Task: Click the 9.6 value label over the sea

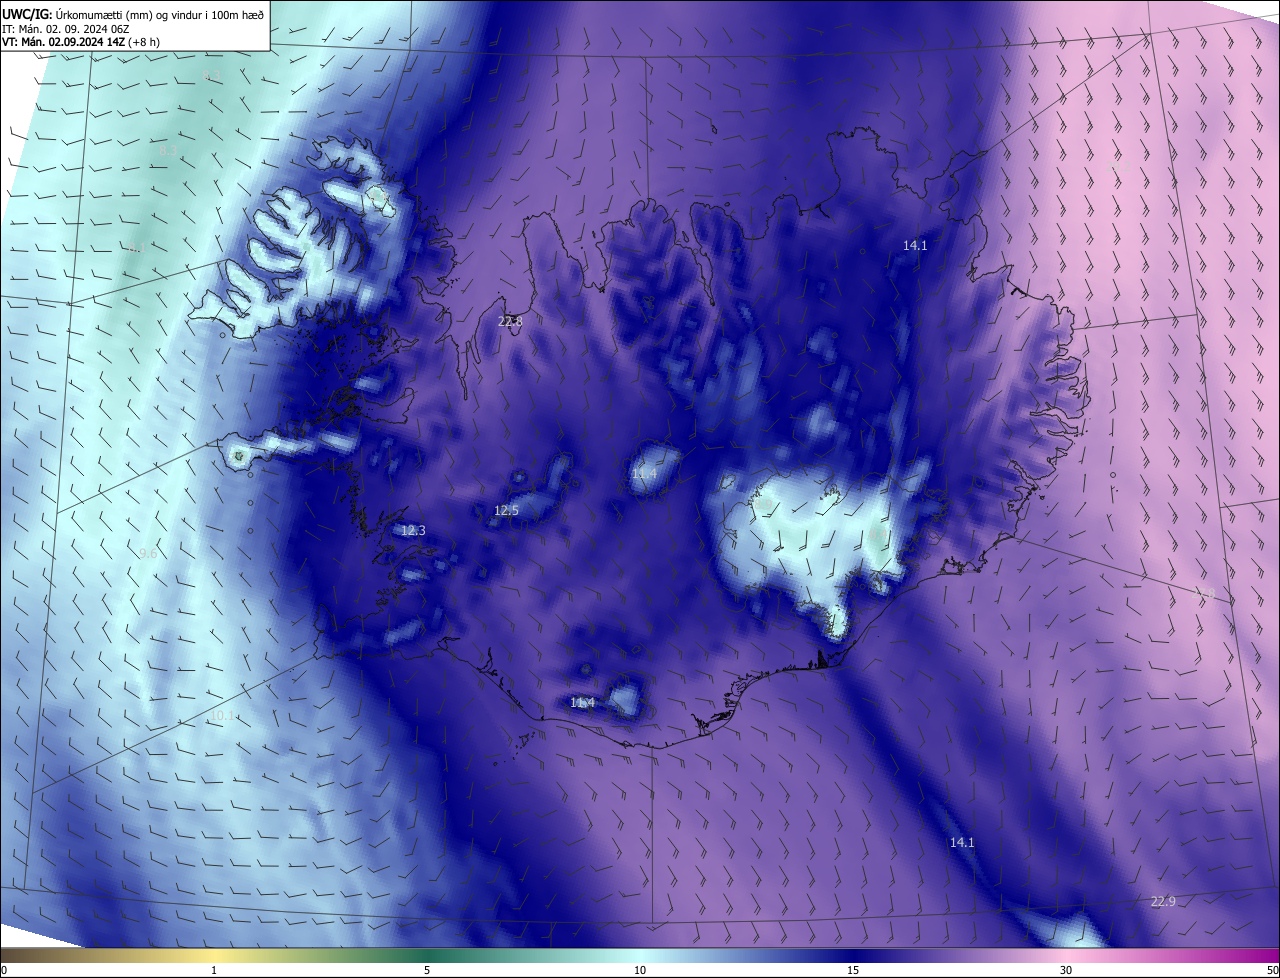Action: pos(148,553)
